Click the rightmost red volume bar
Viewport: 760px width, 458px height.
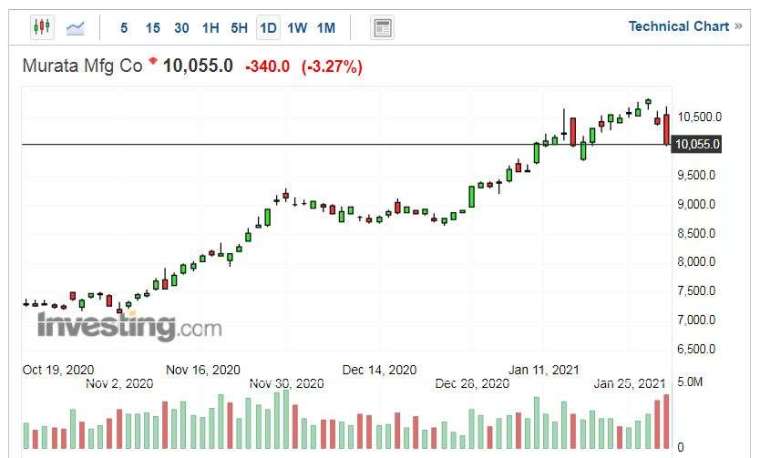coord(666,421)
